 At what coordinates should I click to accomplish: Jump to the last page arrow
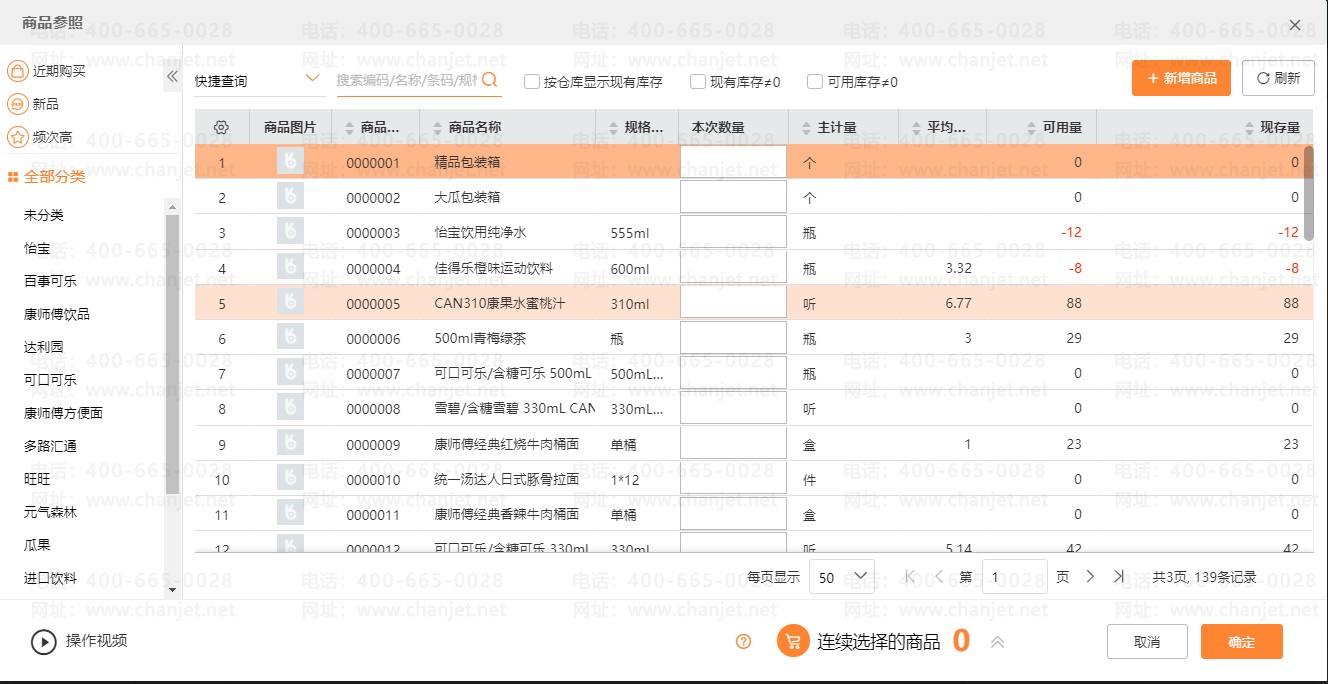(1119, 577)
